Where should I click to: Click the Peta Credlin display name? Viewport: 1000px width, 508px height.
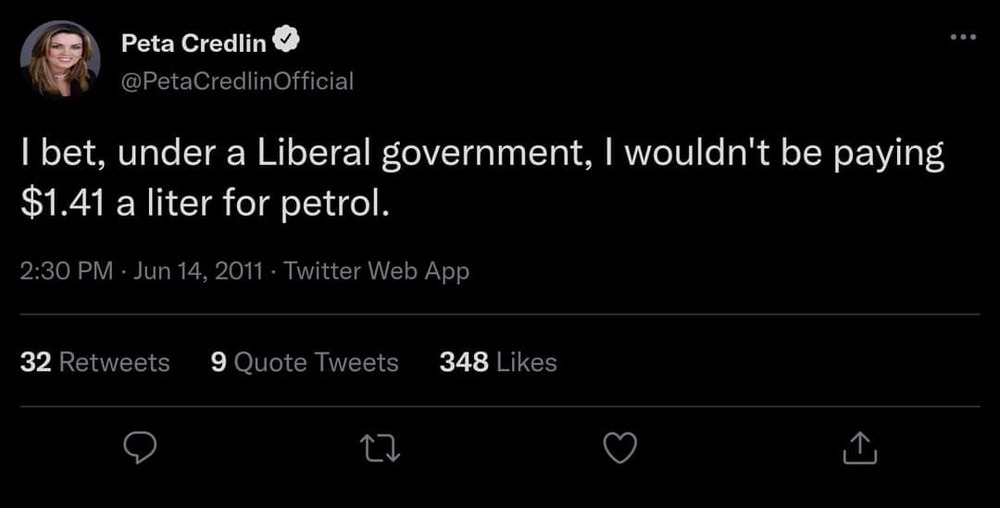click(195, 42)
